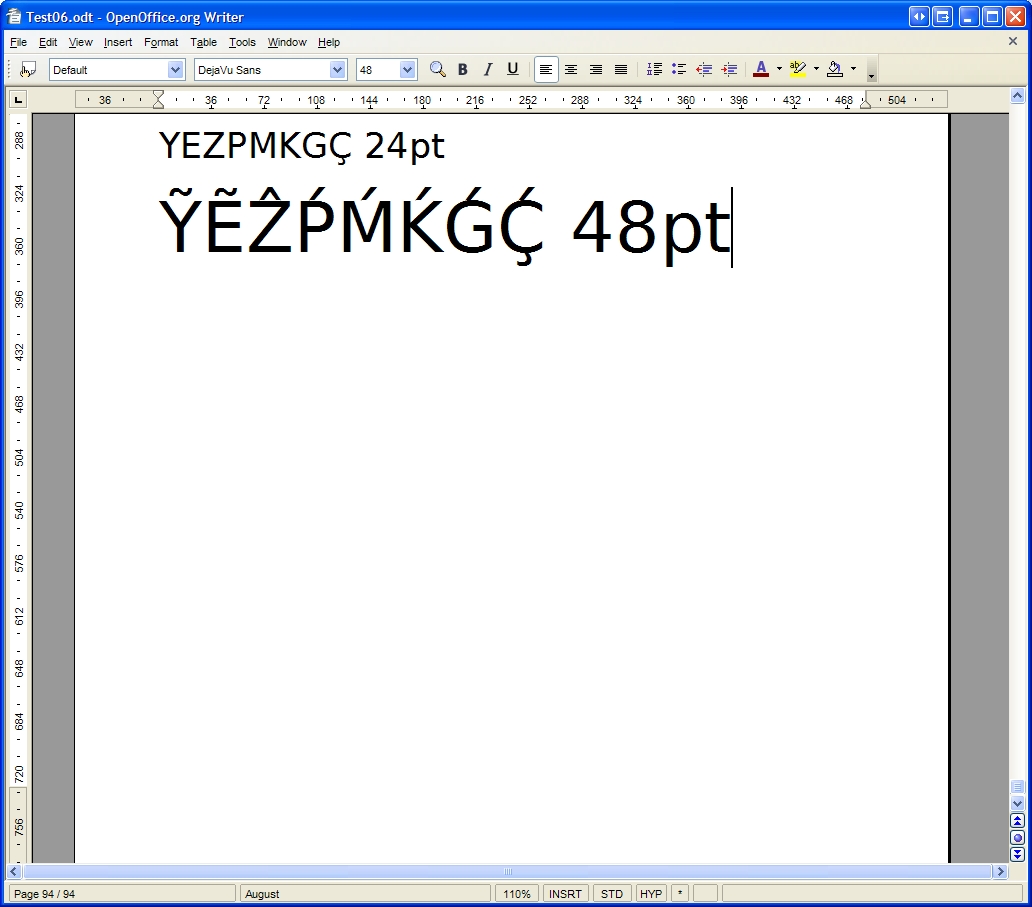Open the Table menu
This screenshot has height=907, width=1032.
tap(203, 42)
